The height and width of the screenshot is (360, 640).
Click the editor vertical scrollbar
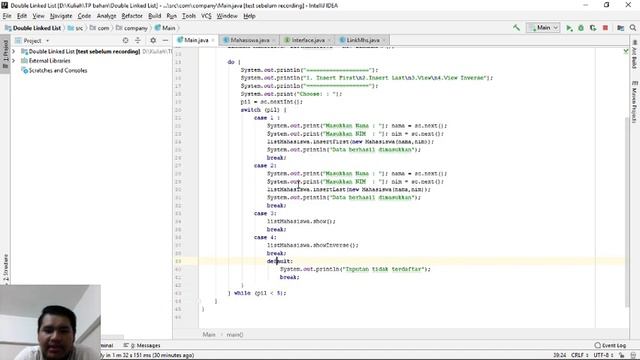pos(627,212)
